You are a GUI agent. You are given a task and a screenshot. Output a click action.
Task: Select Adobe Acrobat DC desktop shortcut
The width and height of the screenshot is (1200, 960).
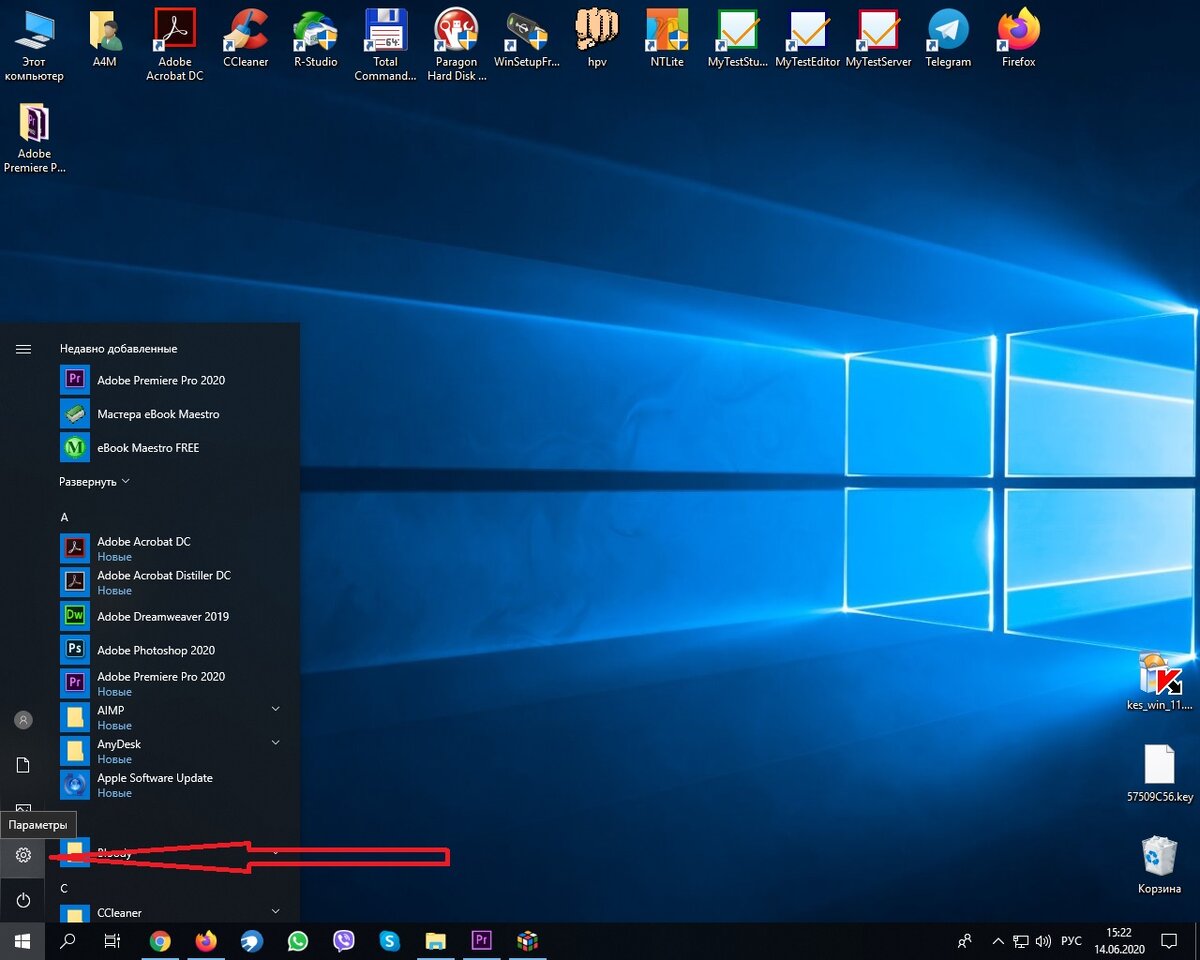click(175, 46)
